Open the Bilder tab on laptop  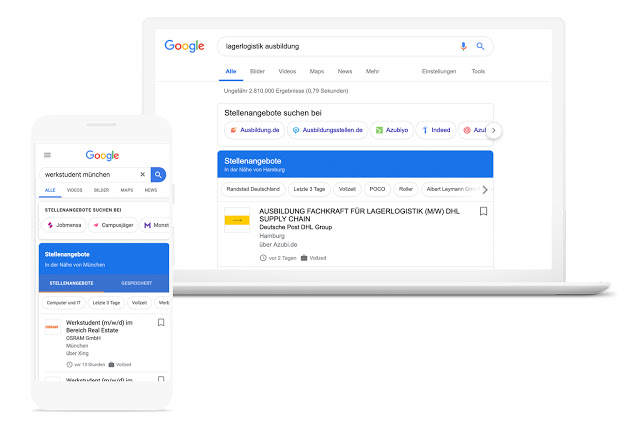click(257, 71)
